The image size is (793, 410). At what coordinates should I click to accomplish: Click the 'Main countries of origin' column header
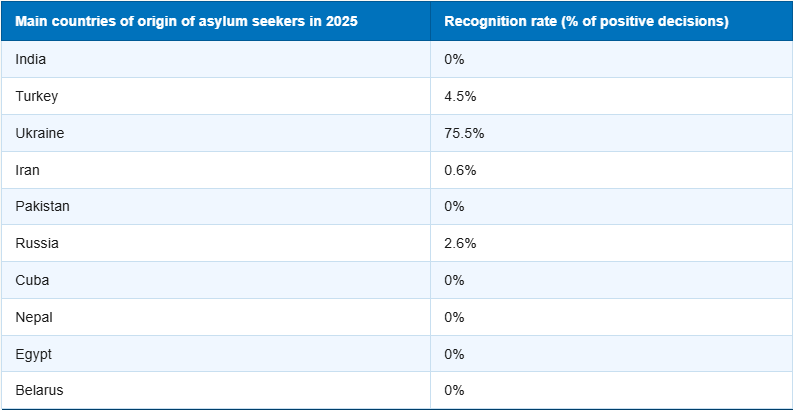186,21
